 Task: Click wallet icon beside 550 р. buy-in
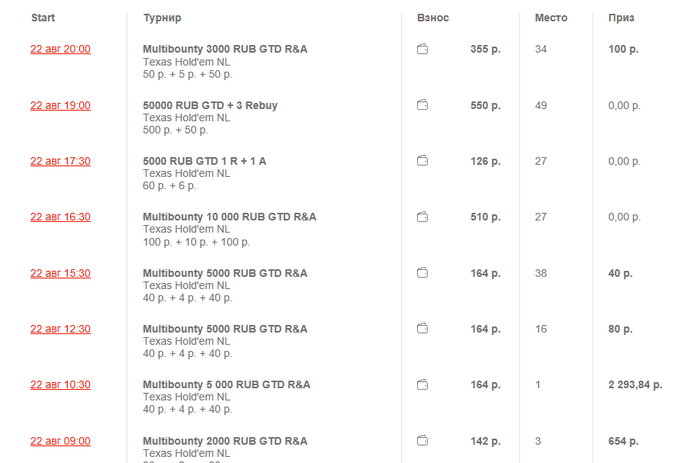click(423, 105)
